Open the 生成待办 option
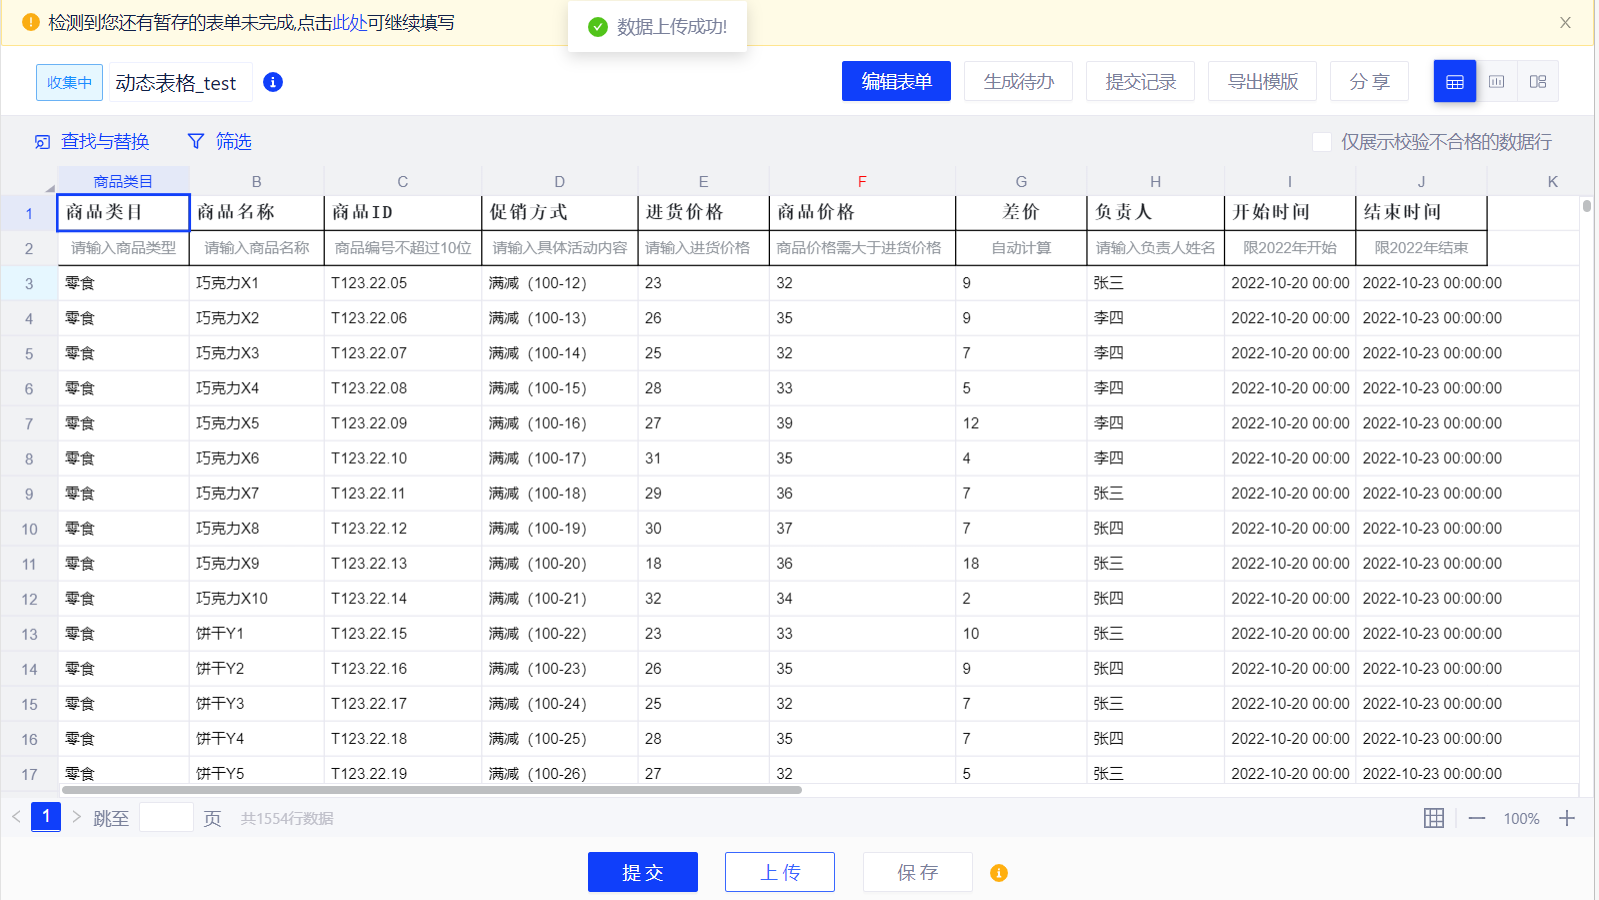 [1018, 82]
